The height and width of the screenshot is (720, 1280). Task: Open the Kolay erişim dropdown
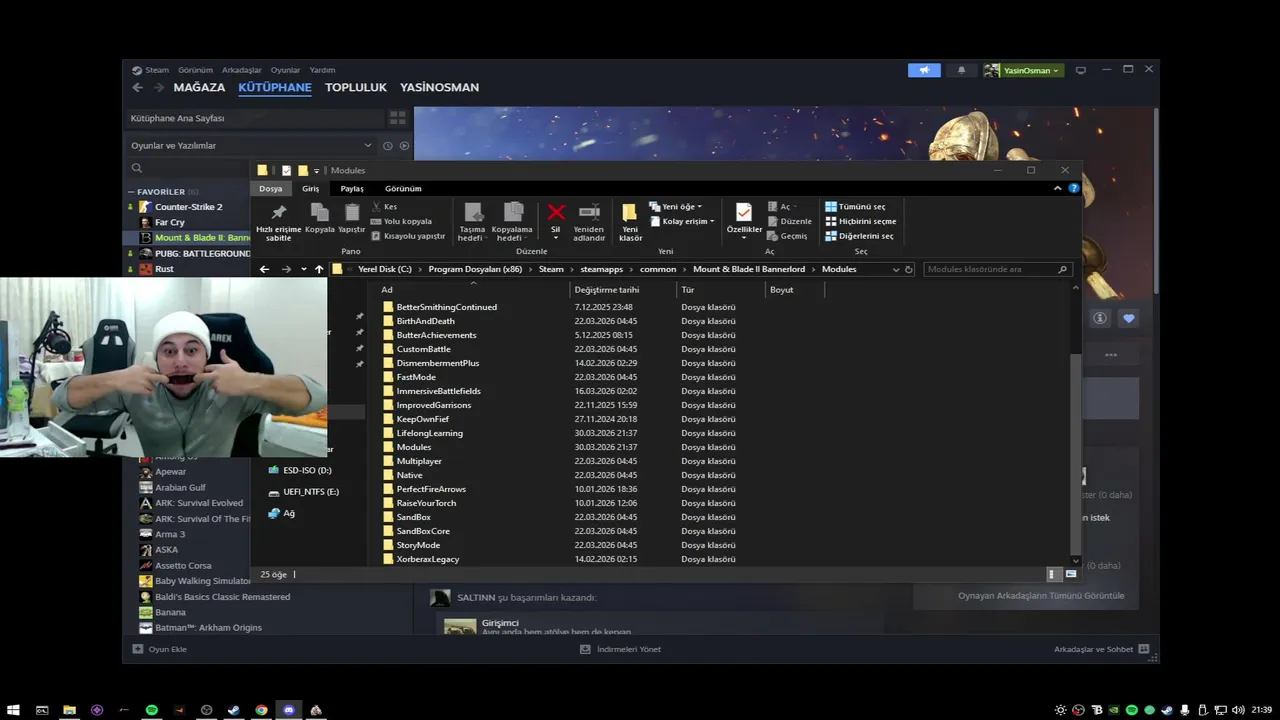pyautogui.click(x=682, y=221)
